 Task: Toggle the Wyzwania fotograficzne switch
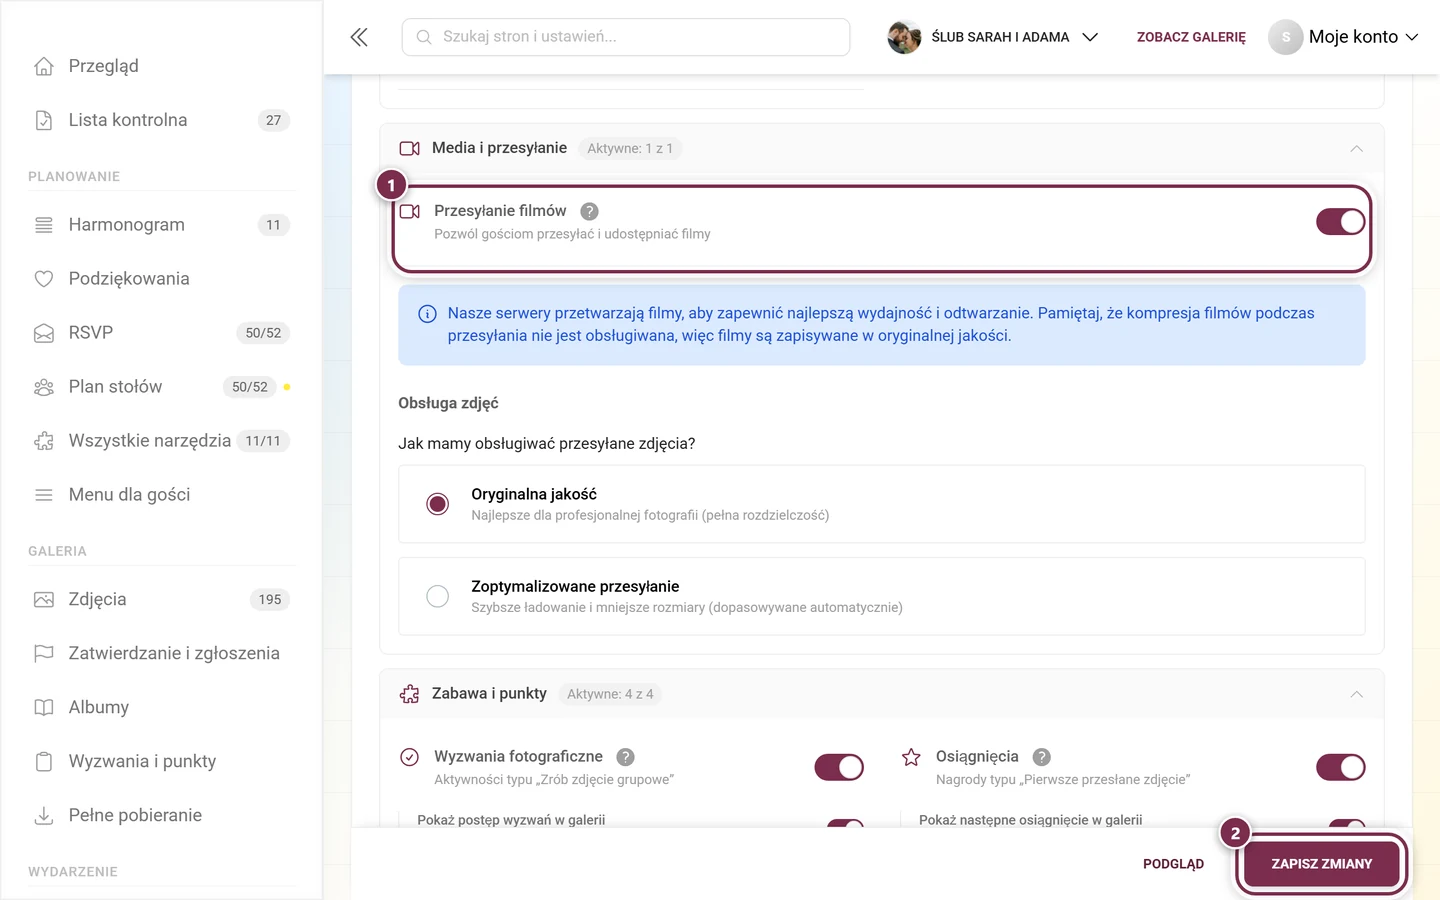[839, 767]
